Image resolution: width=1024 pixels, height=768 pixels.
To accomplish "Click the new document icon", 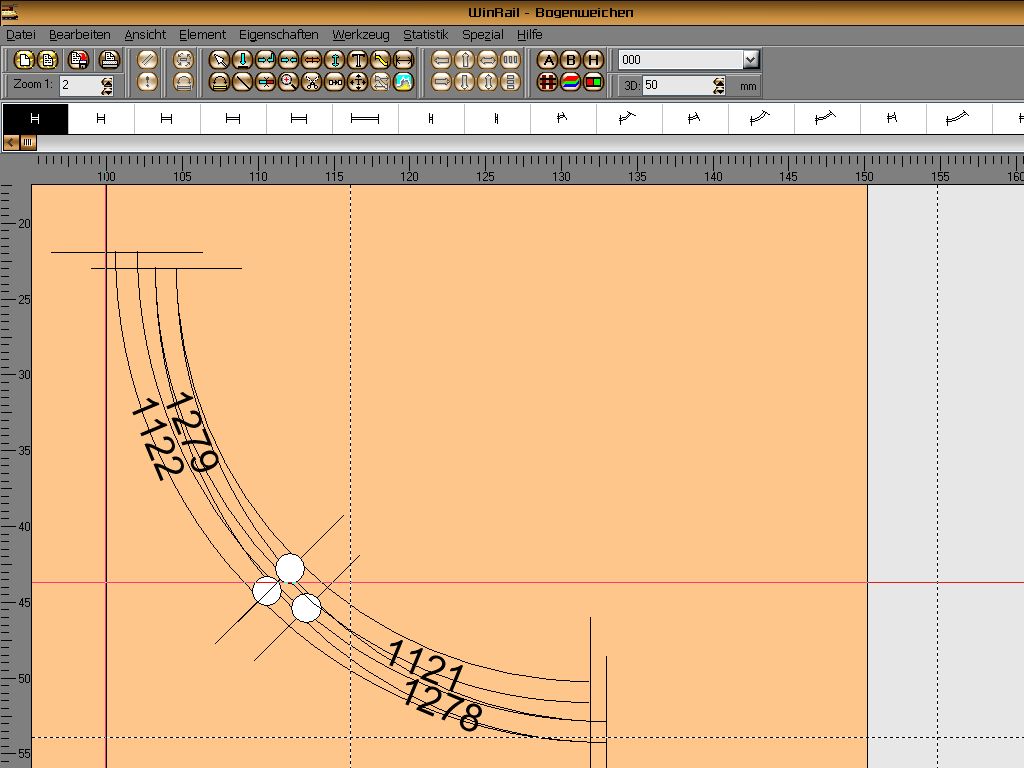I will pyautogui.click(x=23, y=60).
